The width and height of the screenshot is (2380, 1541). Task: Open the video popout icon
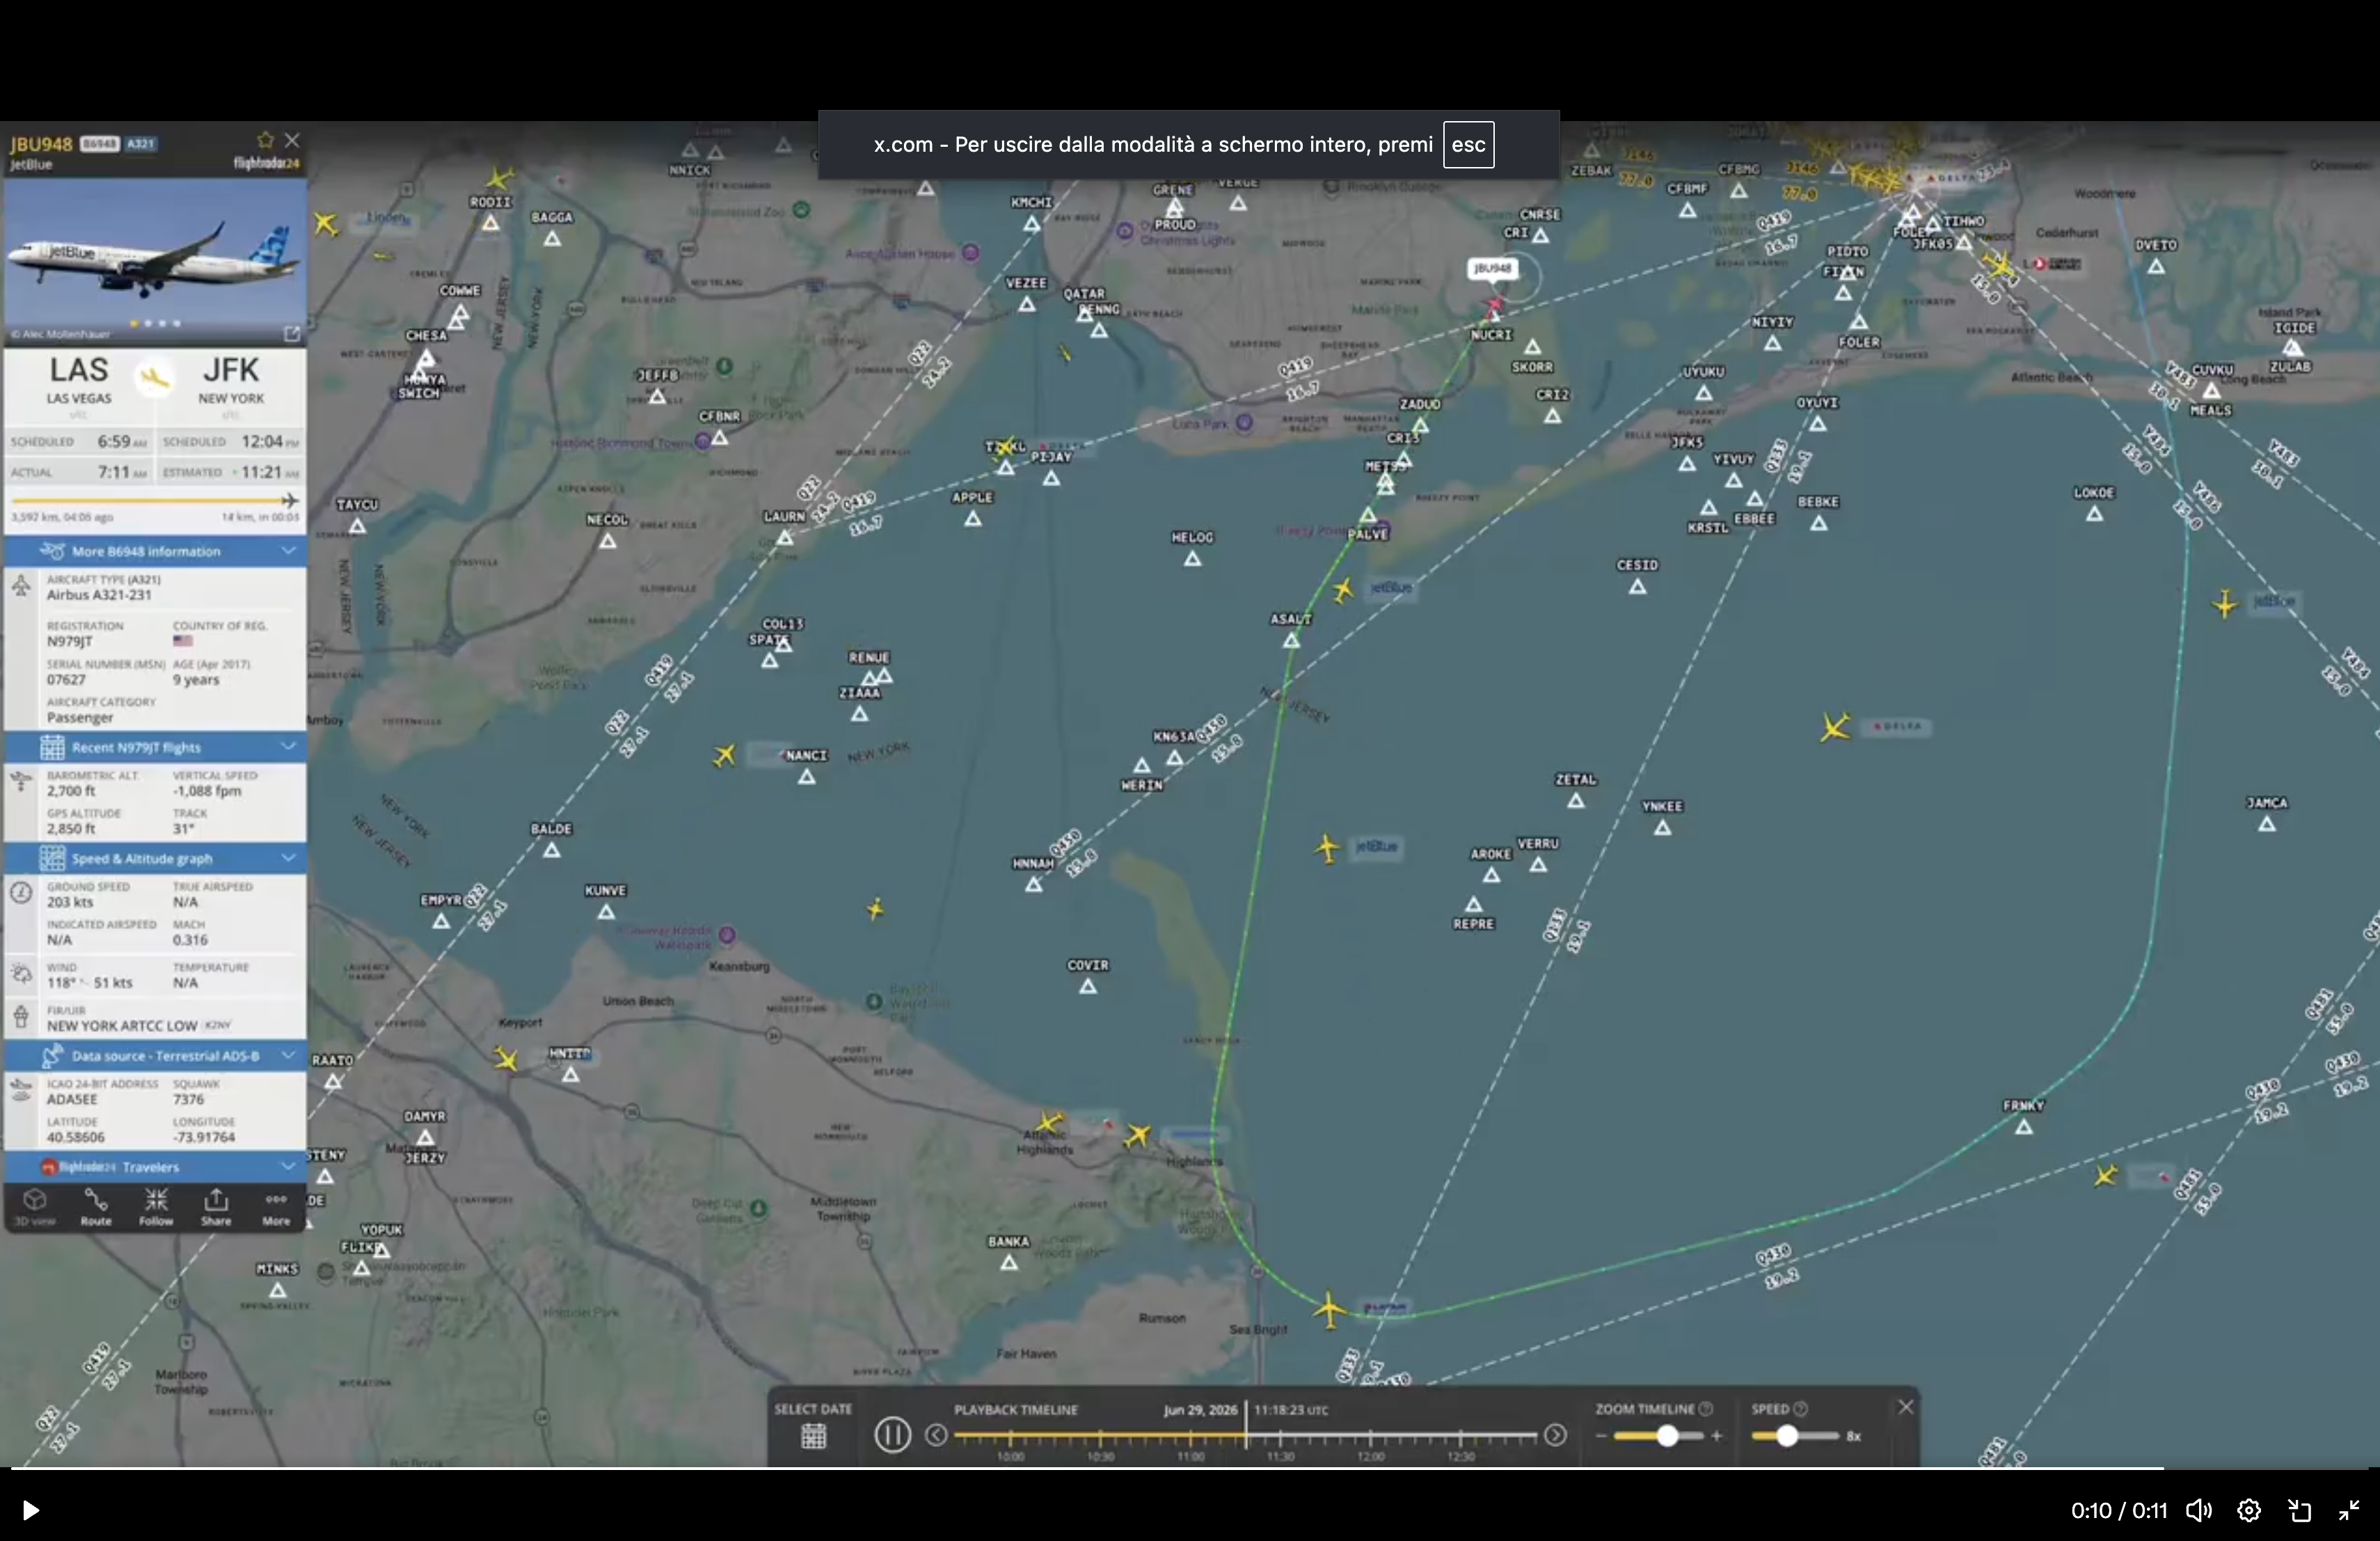(2299, 1510)
